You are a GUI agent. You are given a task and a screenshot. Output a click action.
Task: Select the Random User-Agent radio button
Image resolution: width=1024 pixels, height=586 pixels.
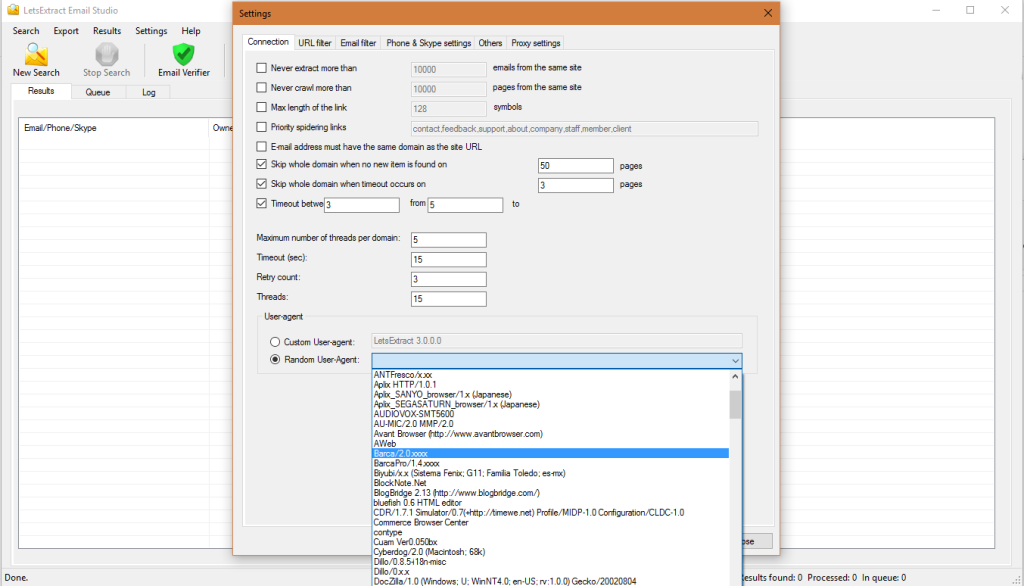point(273,361)
